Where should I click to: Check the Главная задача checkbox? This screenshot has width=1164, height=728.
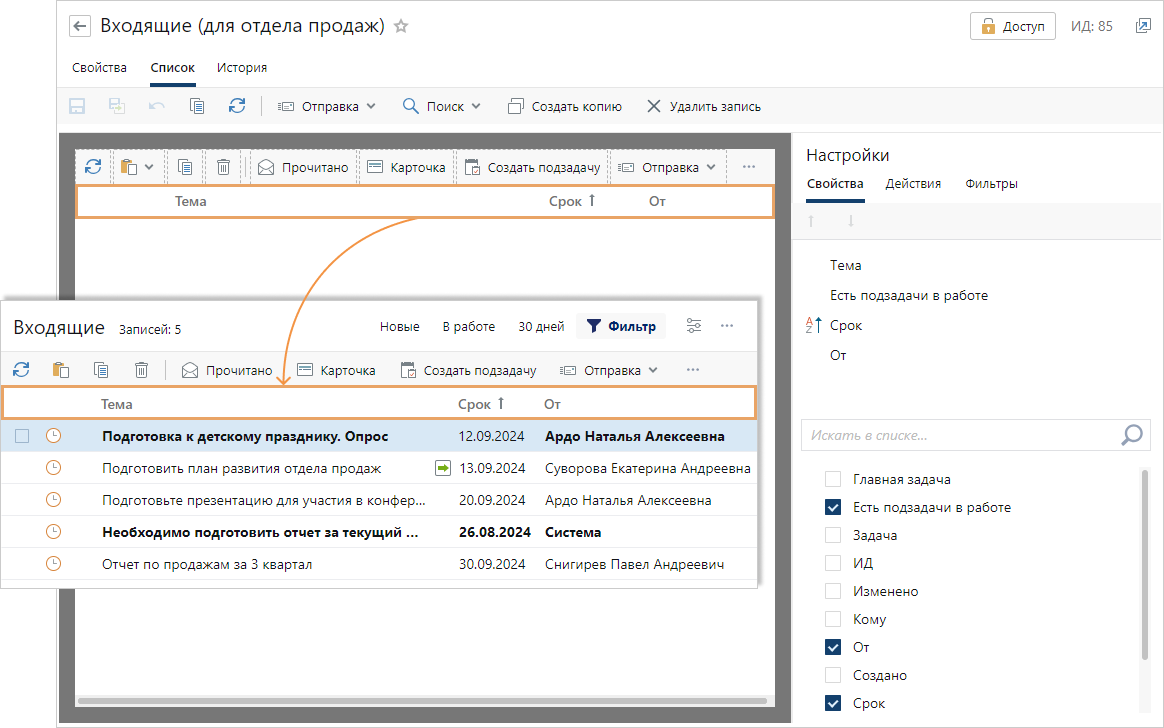pyautogui.click(x=833, y=479)
